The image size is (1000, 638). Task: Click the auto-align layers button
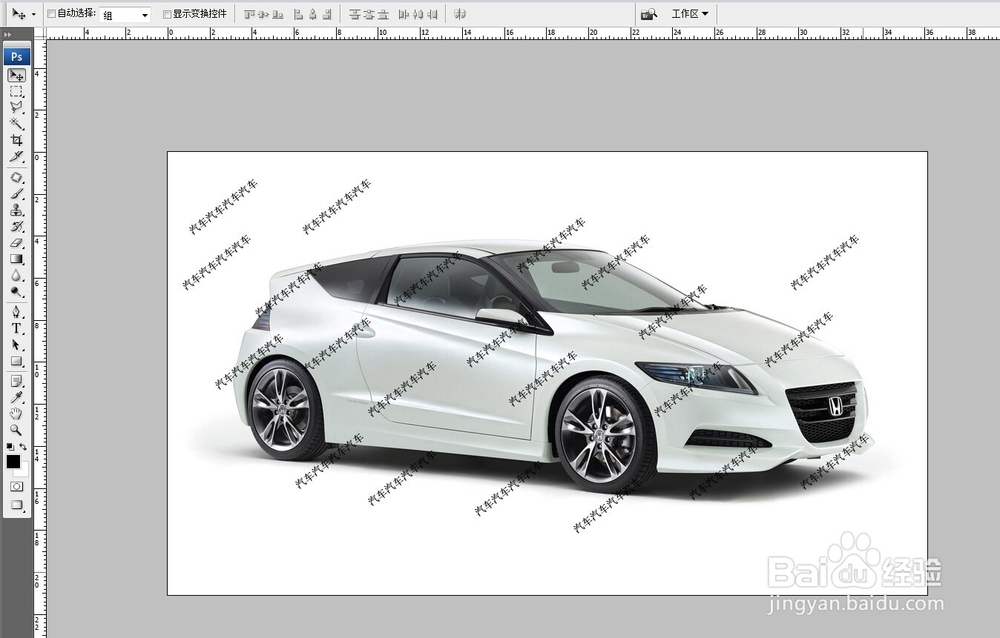[460, 14]
